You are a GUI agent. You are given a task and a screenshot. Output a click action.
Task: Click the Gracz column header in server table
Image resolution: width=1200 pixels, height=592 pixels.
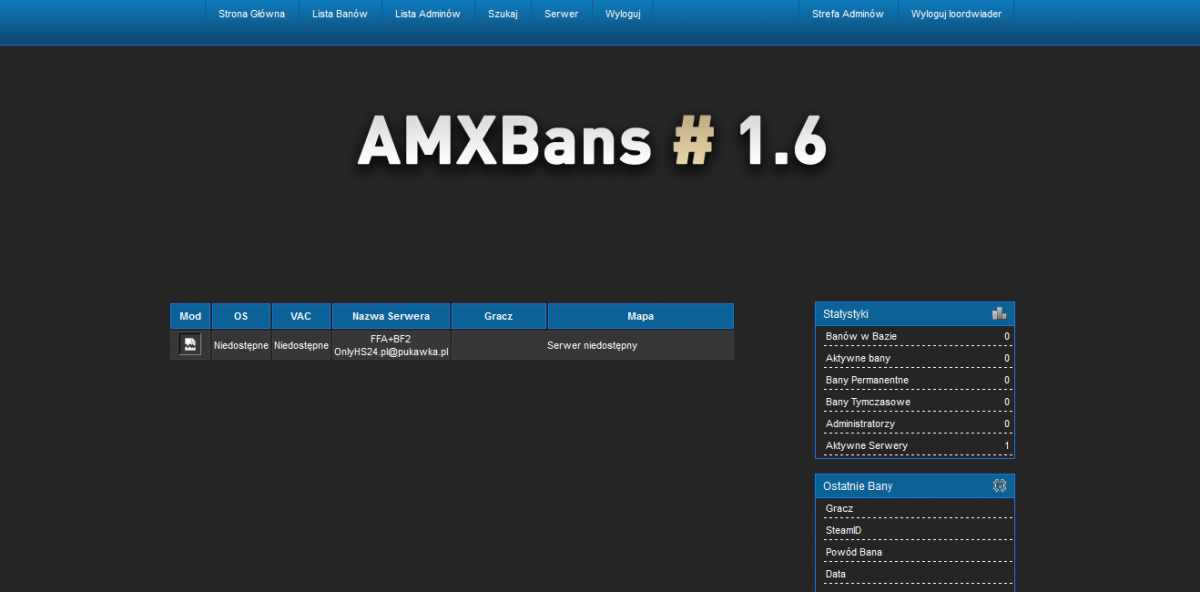pos(498,316)
